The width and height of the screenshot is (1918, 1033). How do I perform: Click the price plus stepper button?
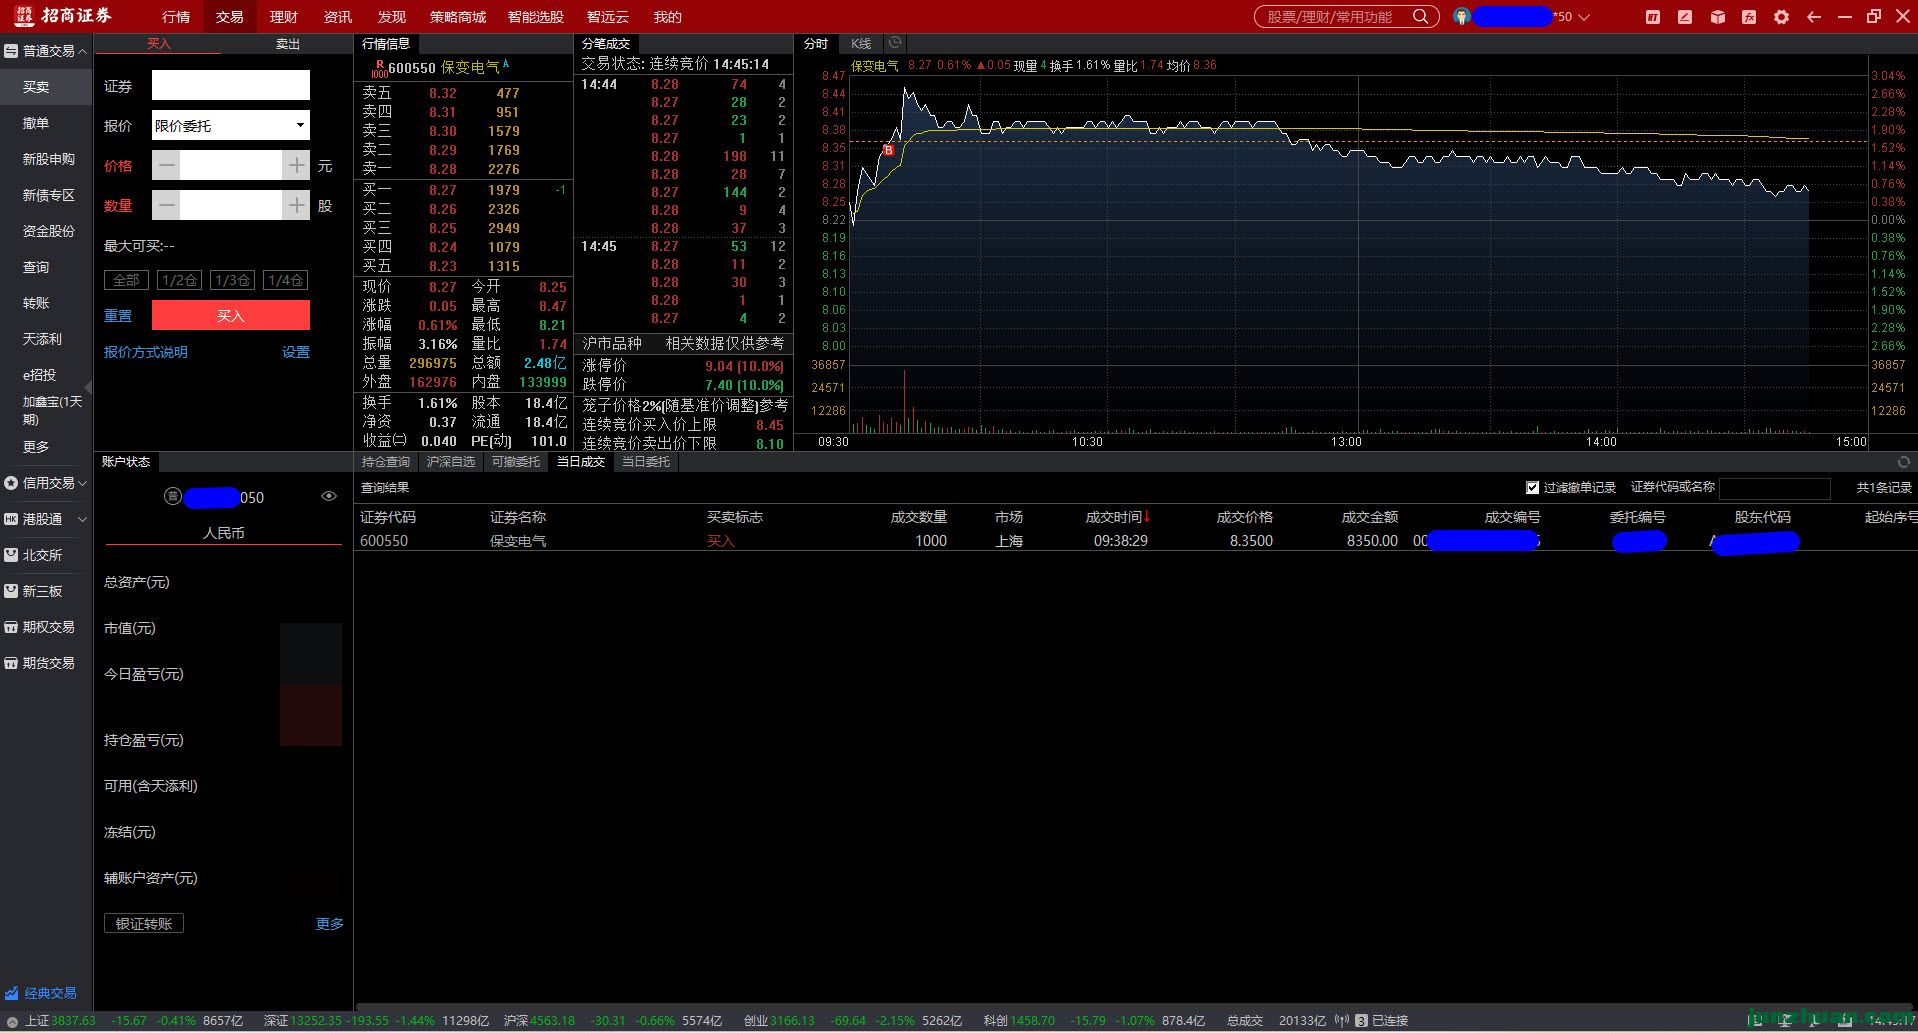click(296, 165)
